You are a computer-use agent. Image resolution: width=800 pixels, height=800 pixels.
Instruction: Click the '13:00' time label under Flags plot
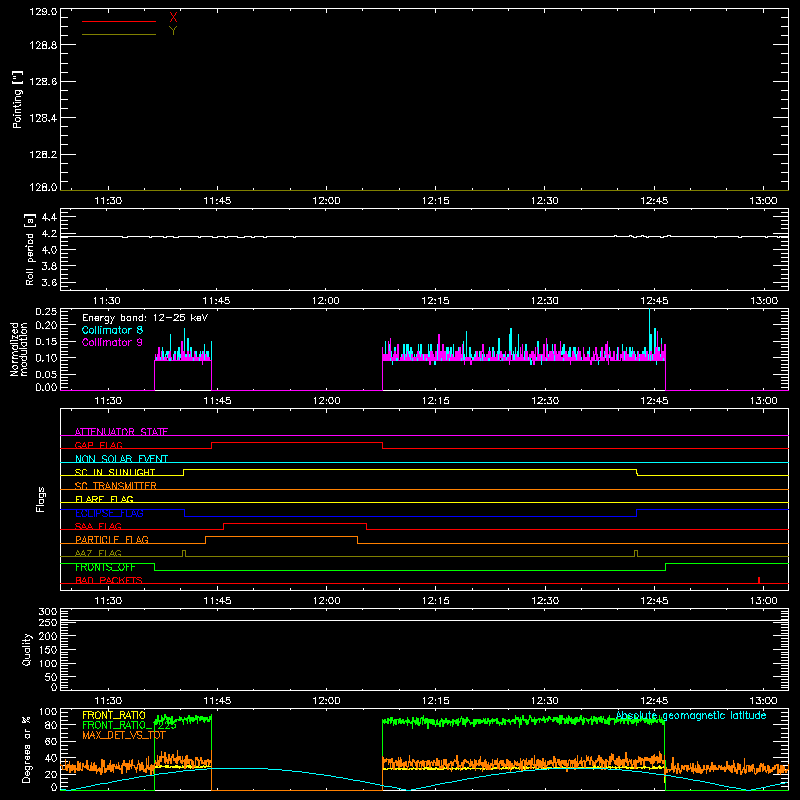point(763,601)
